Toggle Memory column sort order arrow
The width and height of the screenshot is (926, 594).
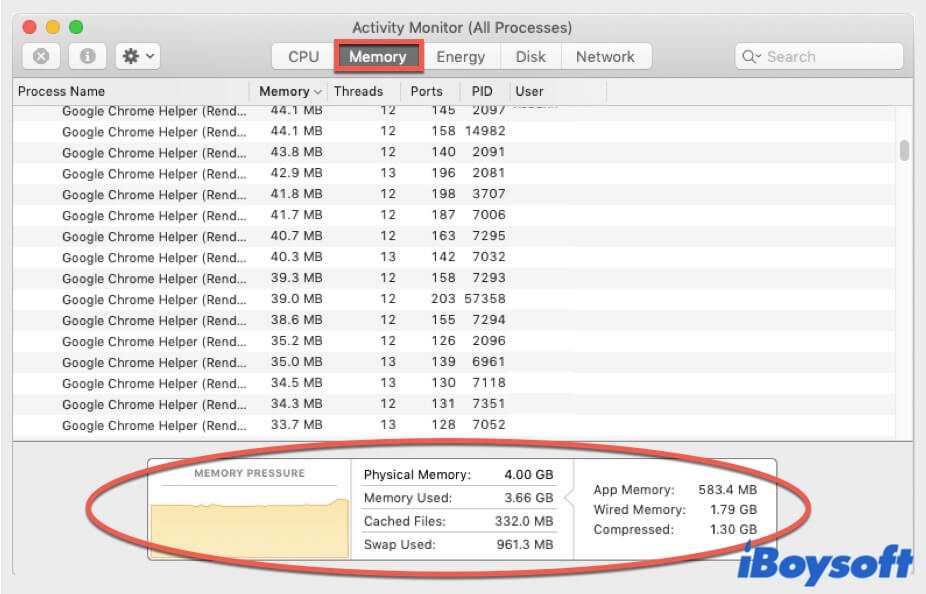tap(318, 92)
